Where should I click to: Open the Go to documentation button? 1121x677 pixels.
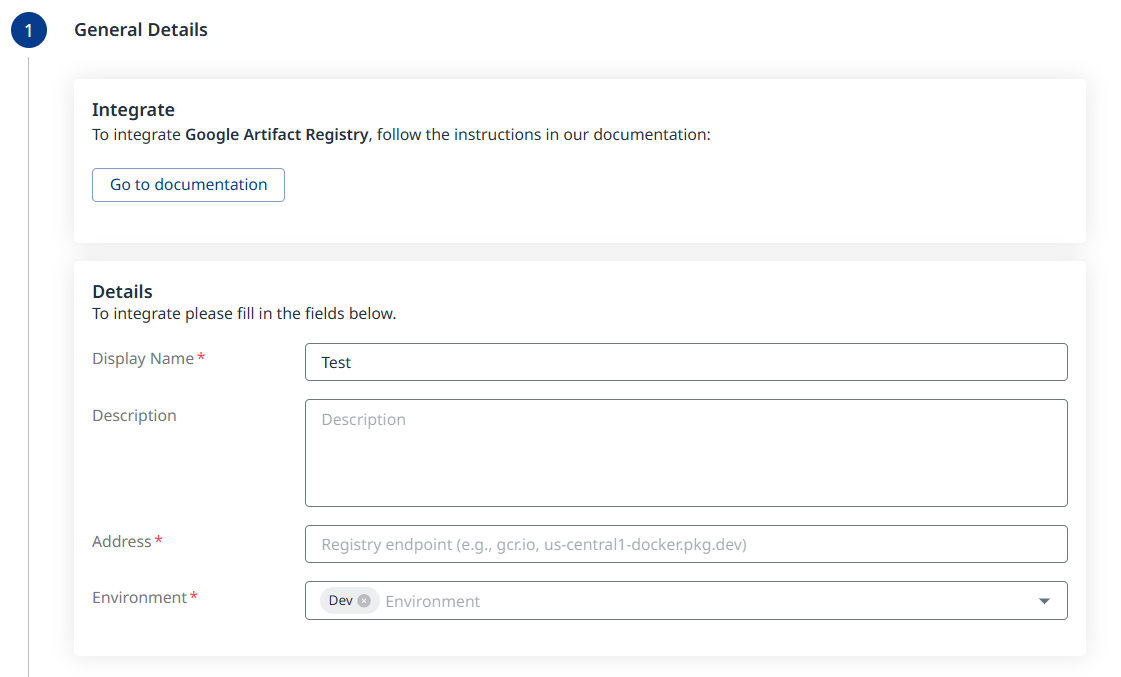coord(188,185)
